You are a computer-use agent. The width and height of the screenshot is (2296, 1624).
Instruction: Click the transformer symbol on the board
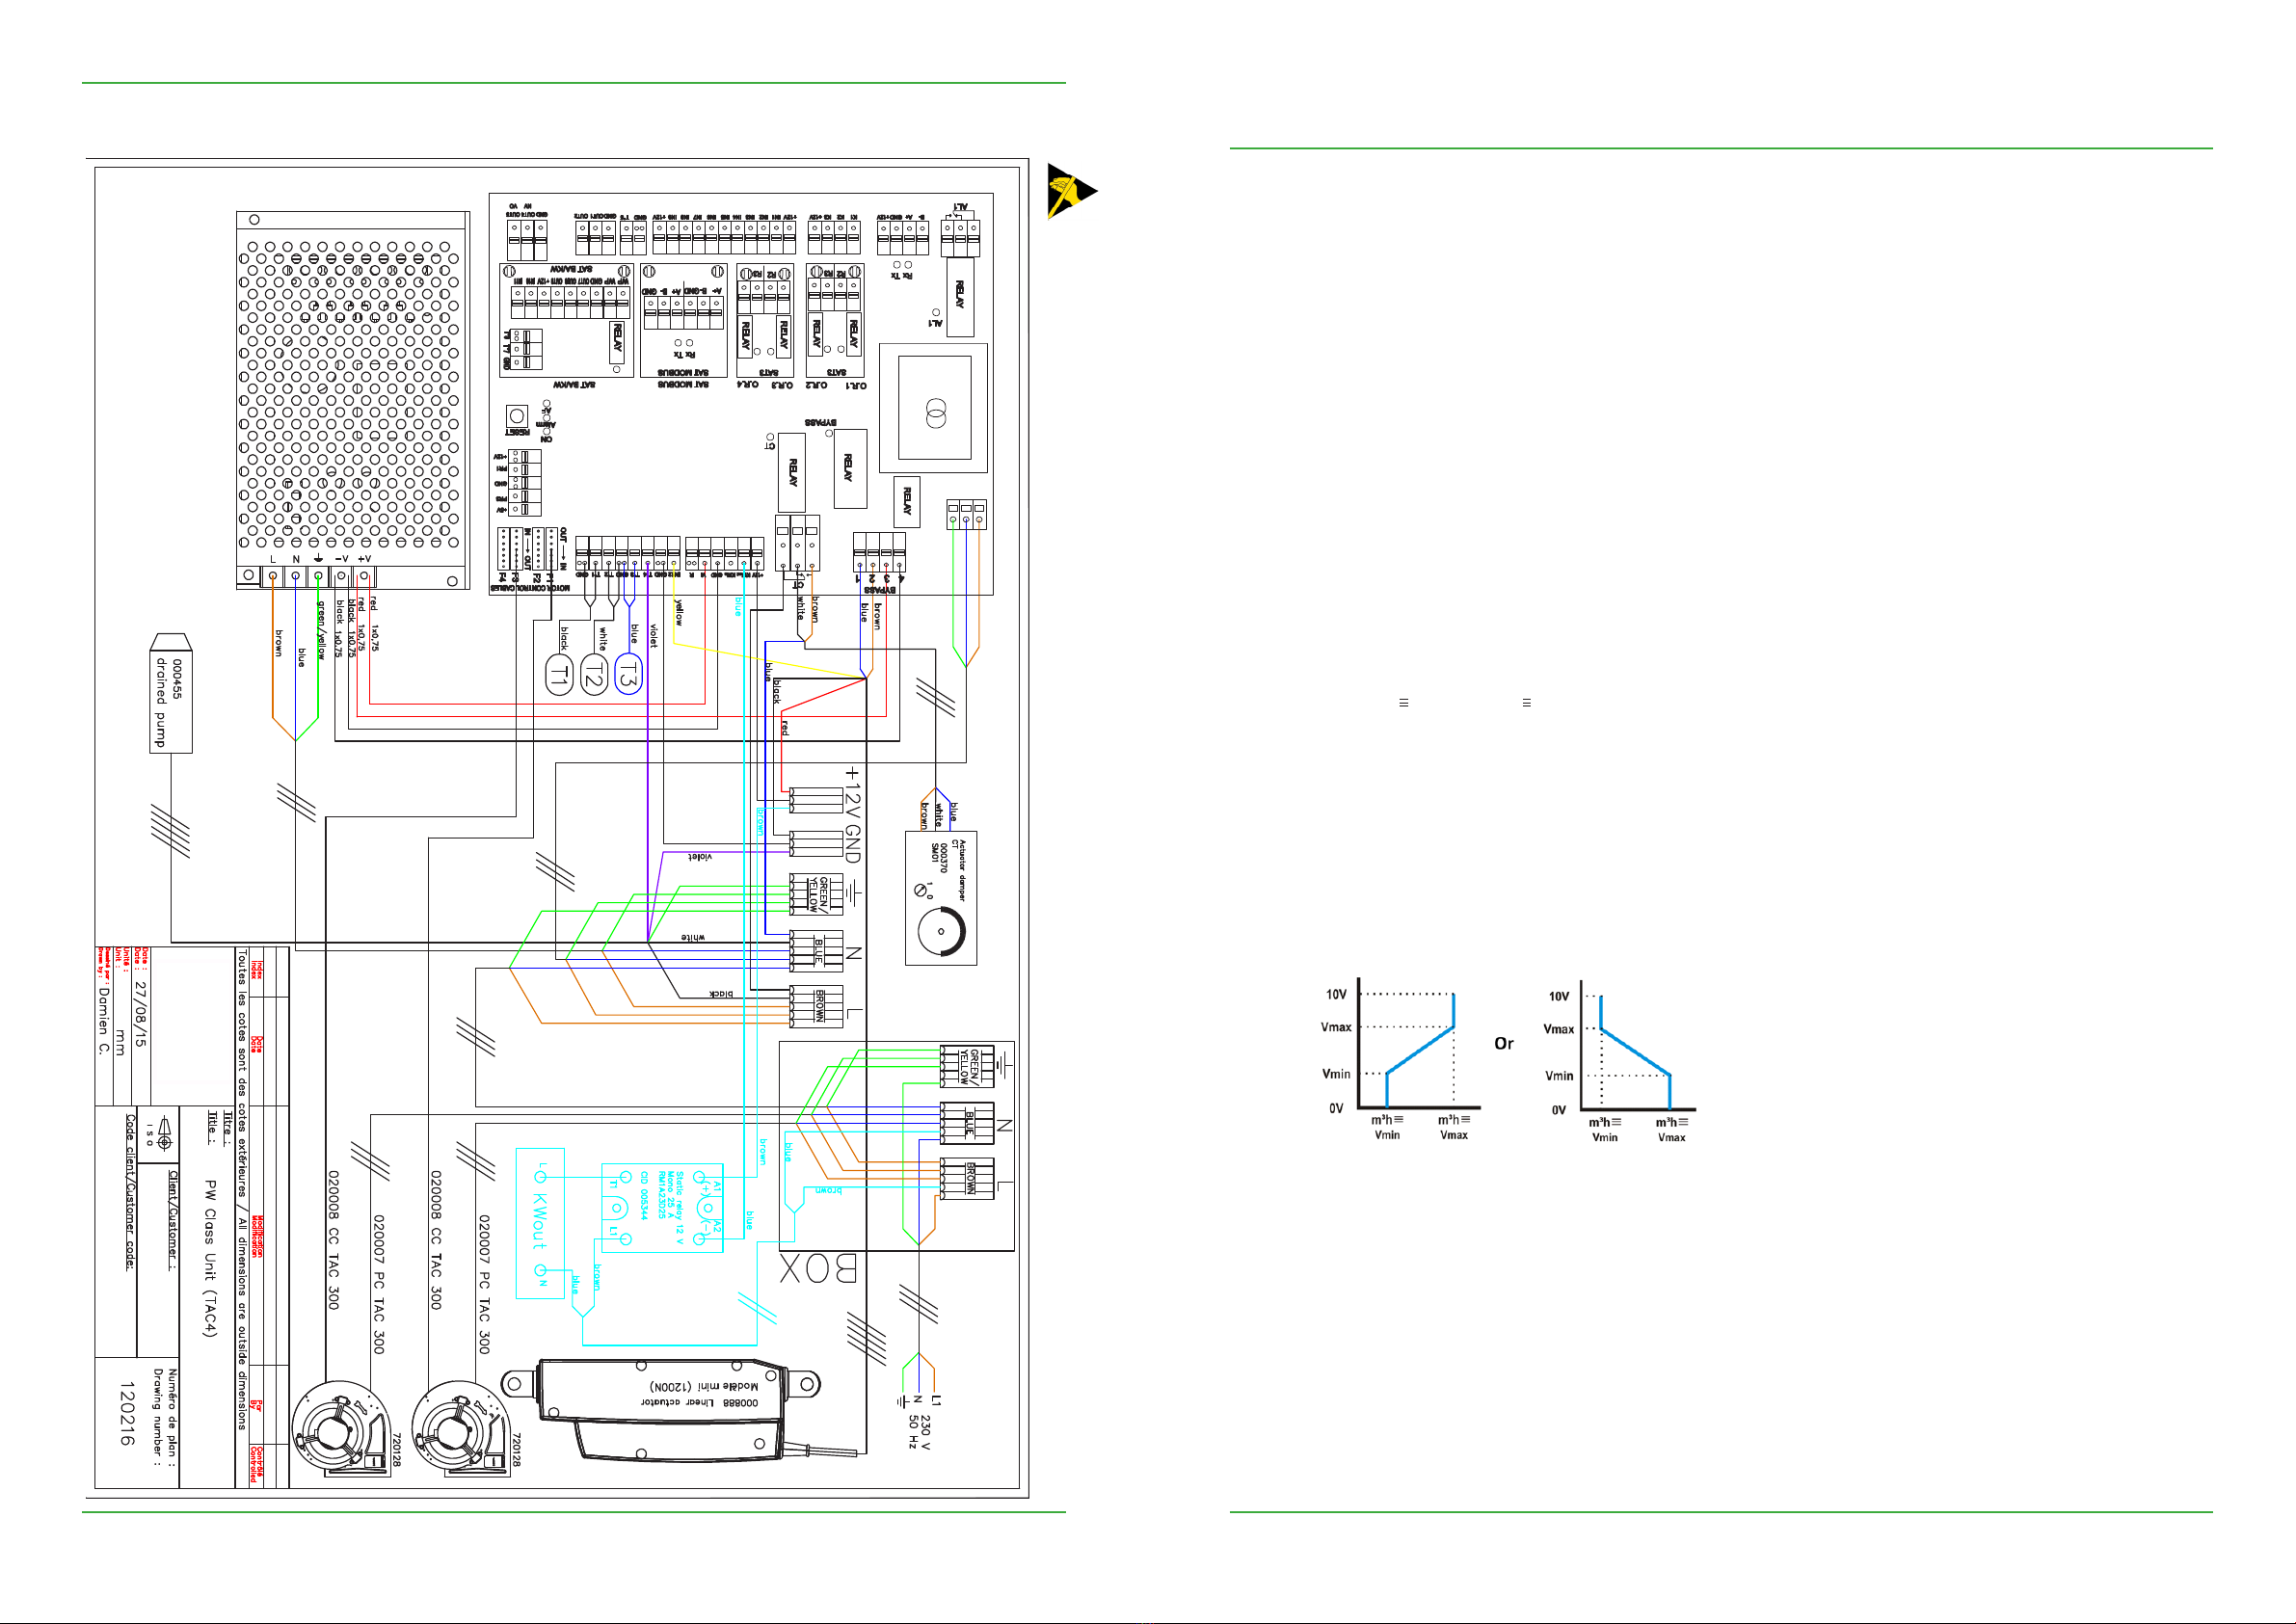click(934, 412)
